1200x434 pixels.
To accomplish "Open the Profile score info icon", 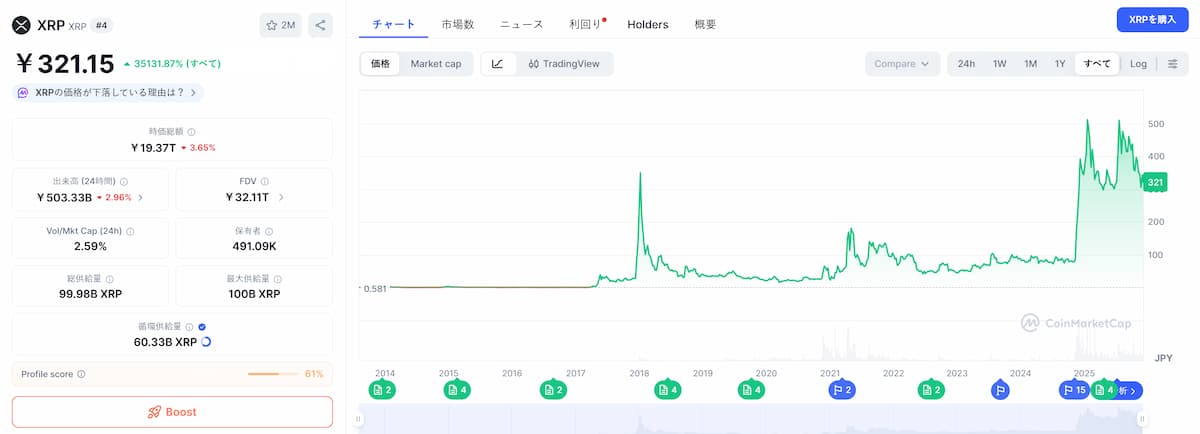I will pos(81,374).
